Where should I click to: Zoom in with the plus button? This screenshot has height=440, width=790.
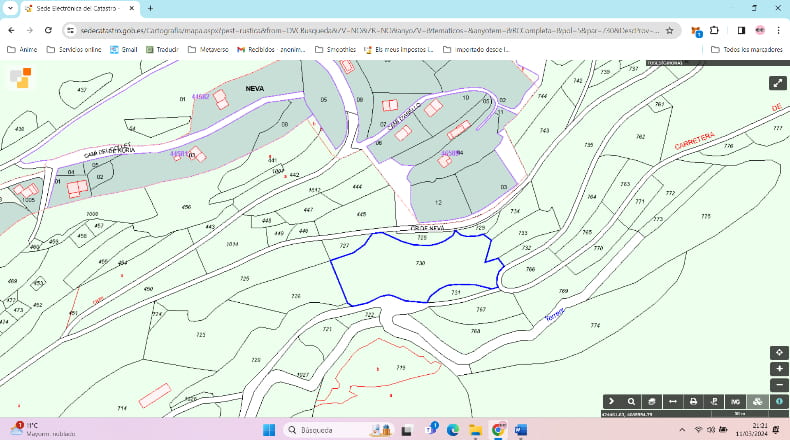(779, 369)
